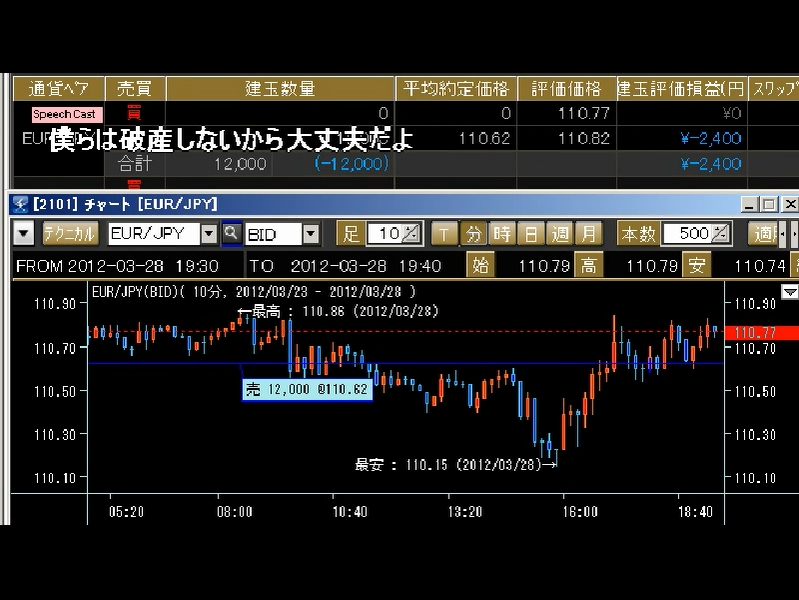Click the 高 high price label
799x600 pixels.
[x=589, y=265]
